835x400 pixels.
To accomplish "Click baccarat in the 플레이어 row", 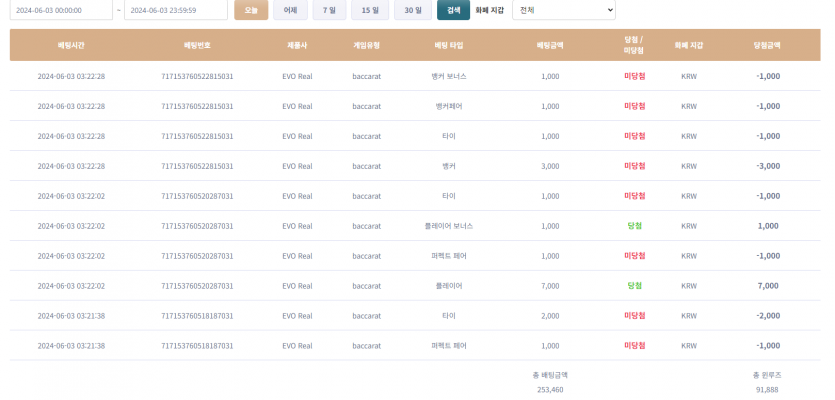I will pos(366,286).
